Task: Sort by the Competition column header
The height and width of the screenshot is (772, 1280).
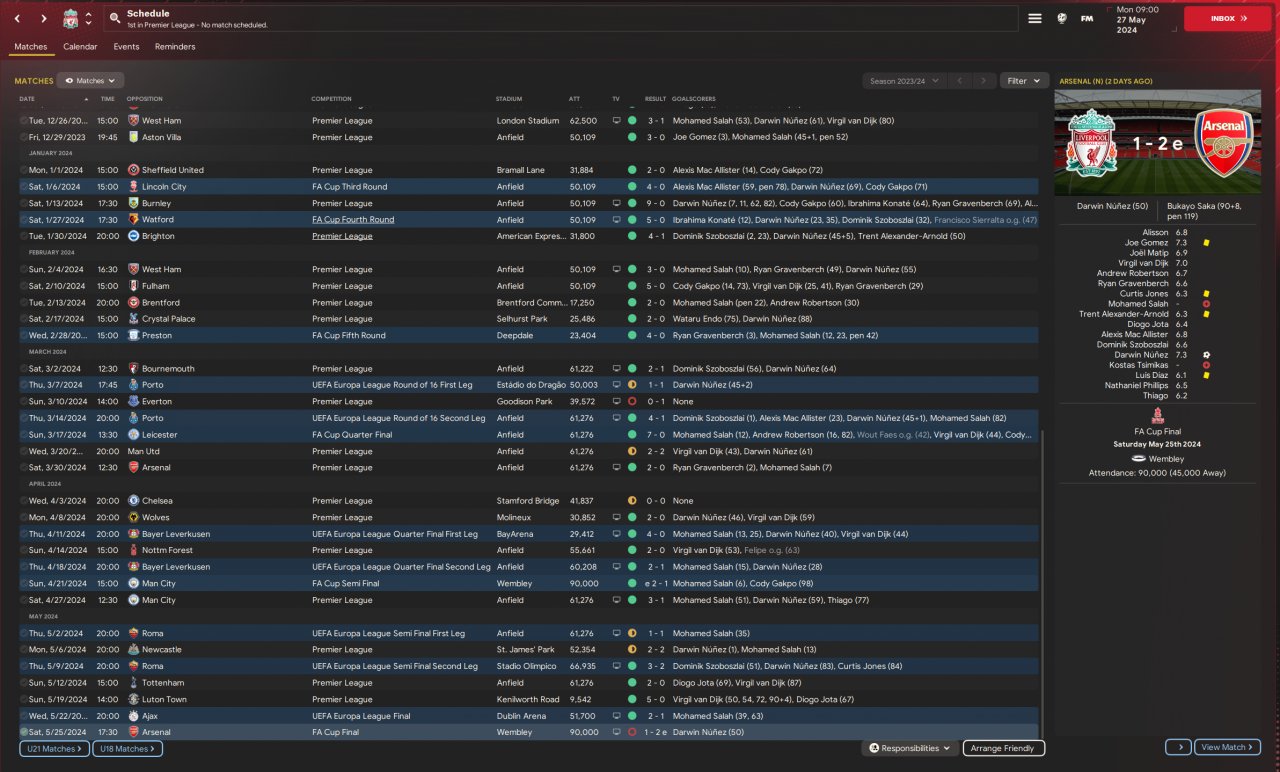Action: 331,99
